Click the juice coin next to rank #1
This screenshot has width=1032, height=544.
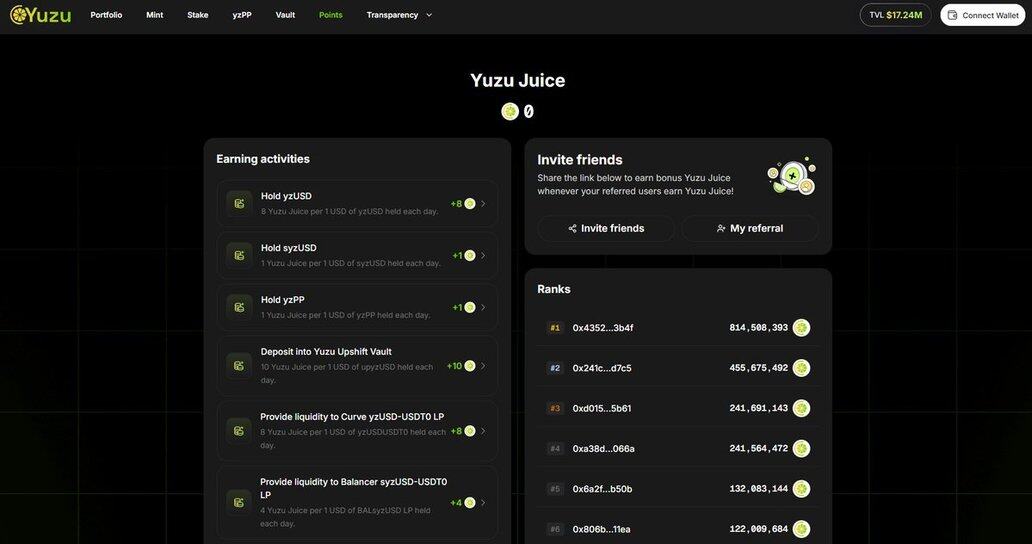pyautogui.click(x=801, y=328)
